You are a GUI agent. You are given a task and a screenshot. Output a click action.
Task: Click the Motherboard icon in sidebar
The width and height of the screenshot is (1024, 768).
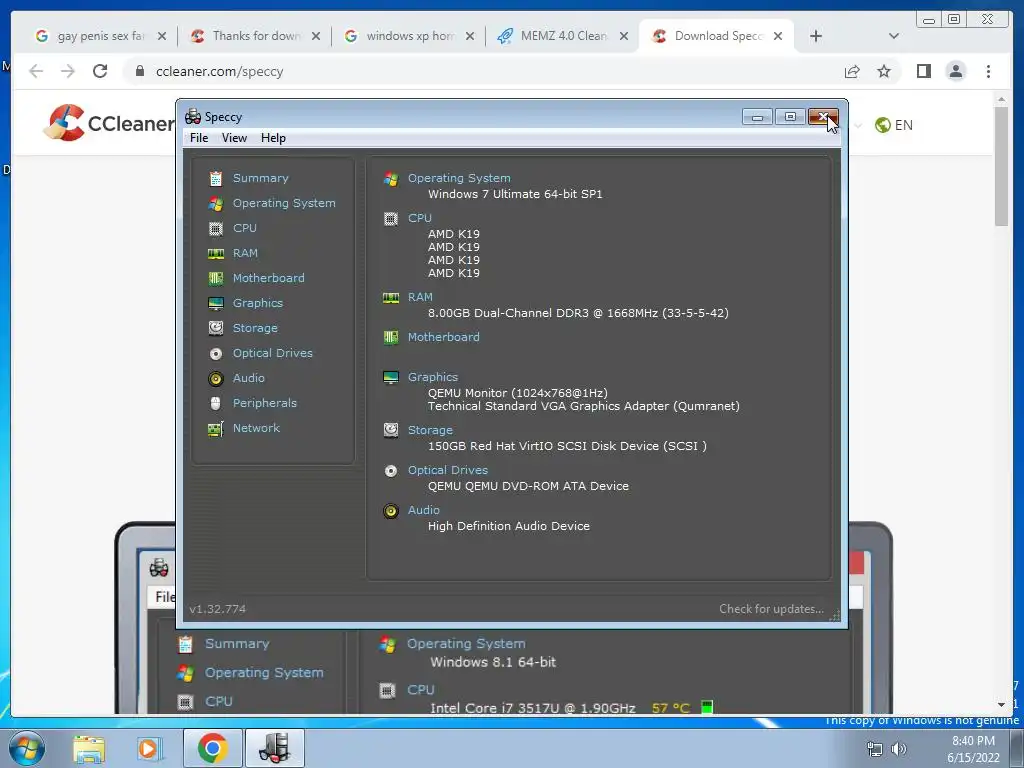216,279
